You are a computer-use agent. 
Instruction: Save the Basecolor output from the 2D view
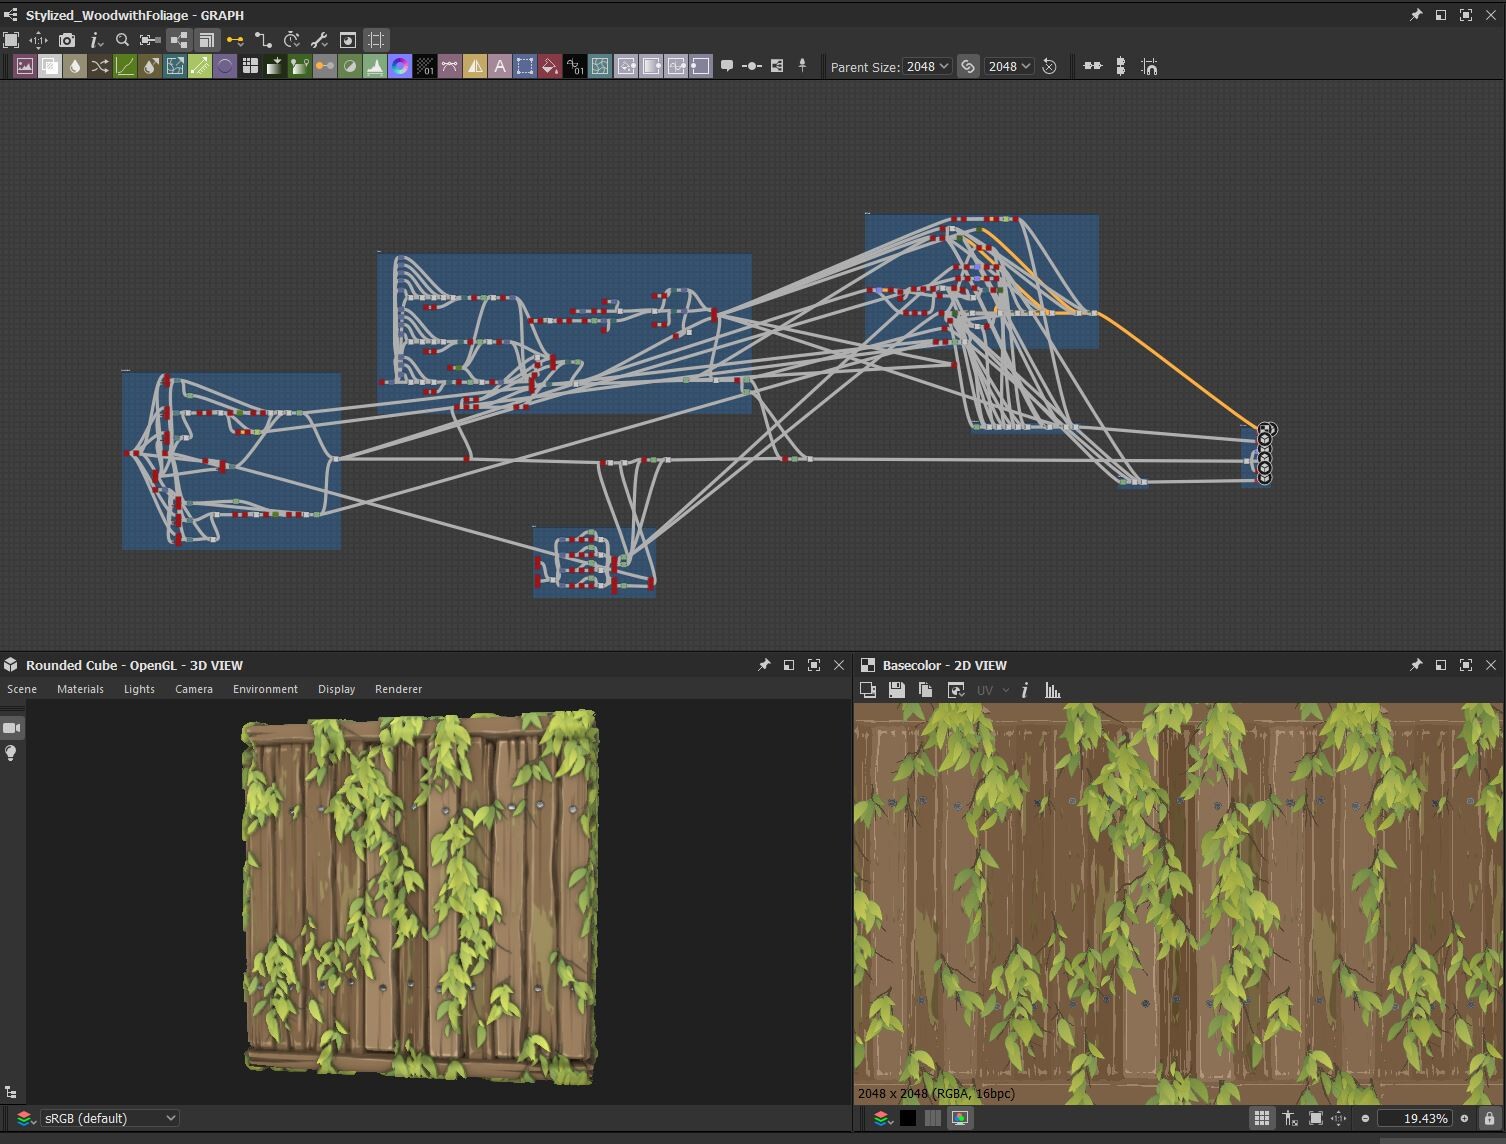tap(896, 690)
